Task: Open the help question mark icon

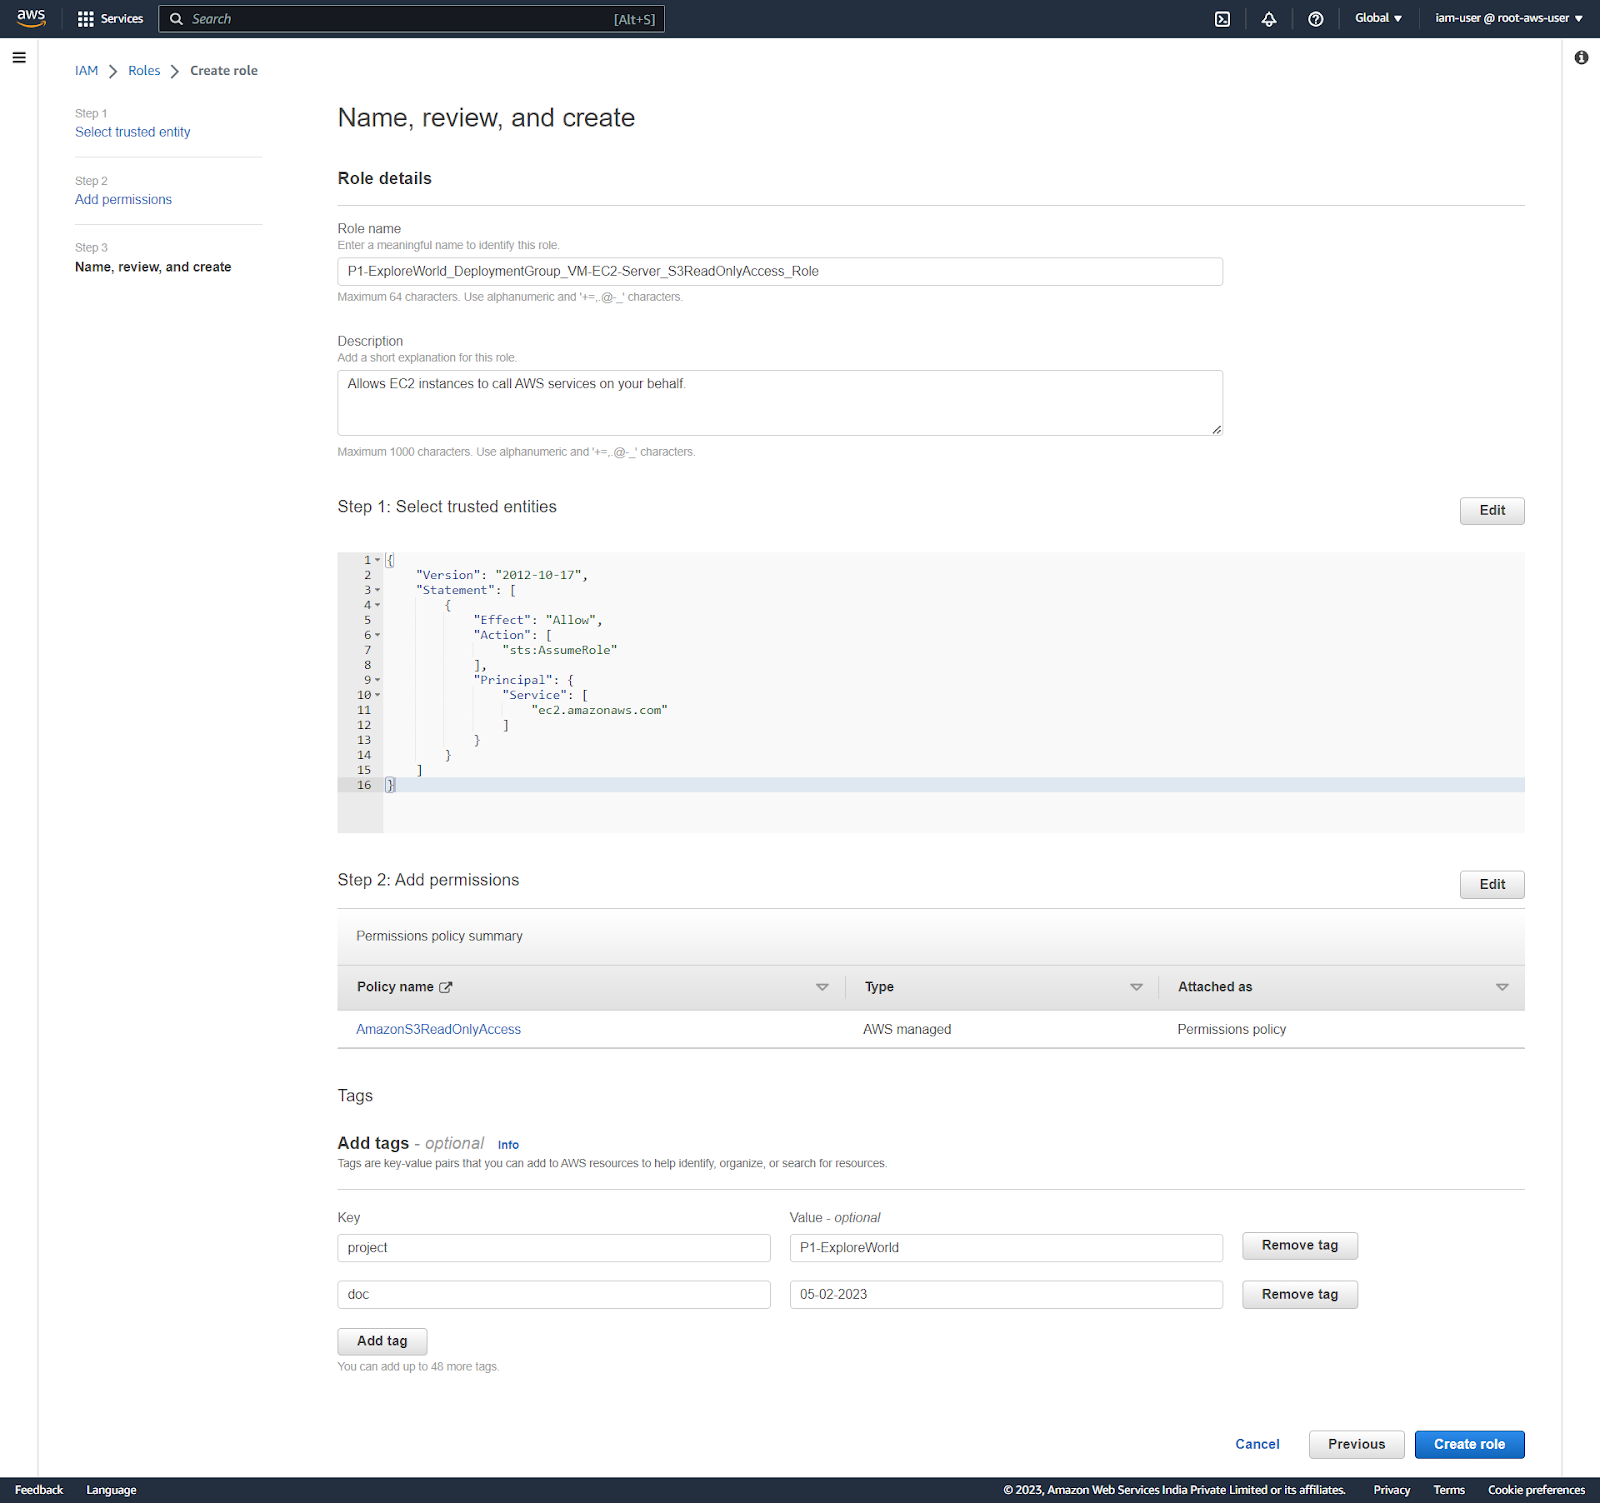Action: 1316,19
